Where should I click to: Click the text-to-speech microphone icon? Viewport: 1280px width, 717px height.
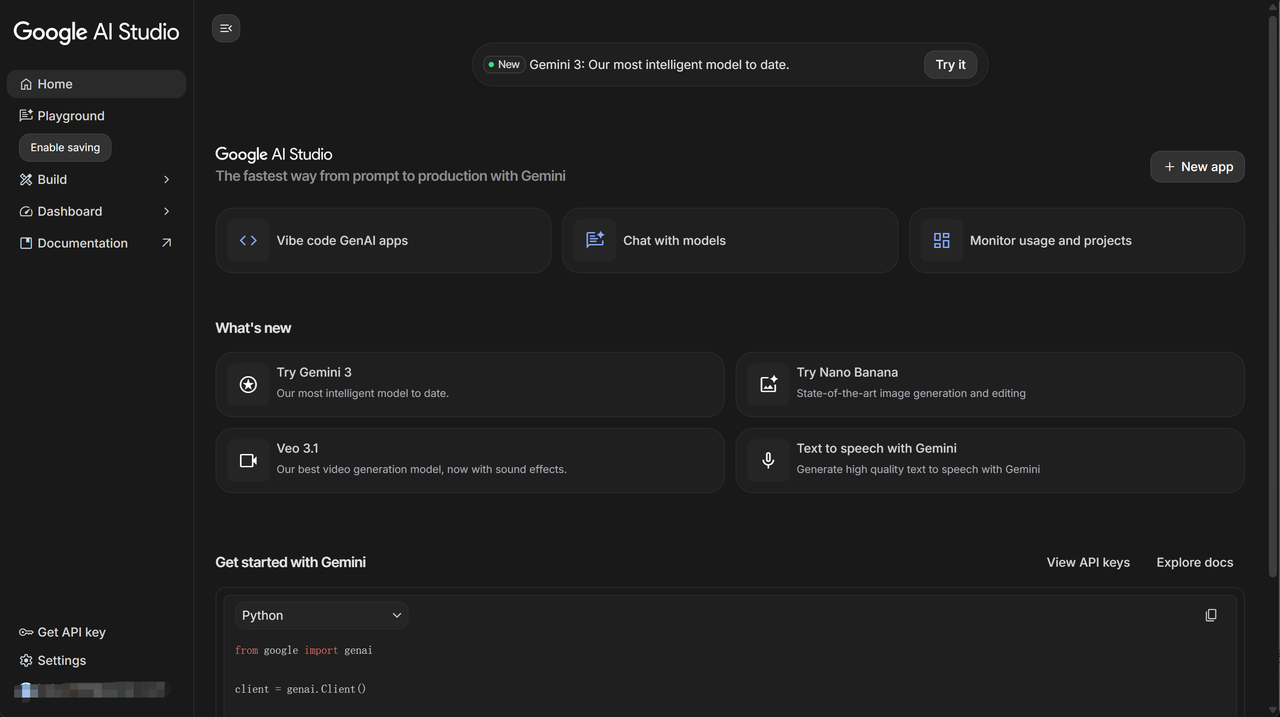pyautogui.click(x=768, y=460)
